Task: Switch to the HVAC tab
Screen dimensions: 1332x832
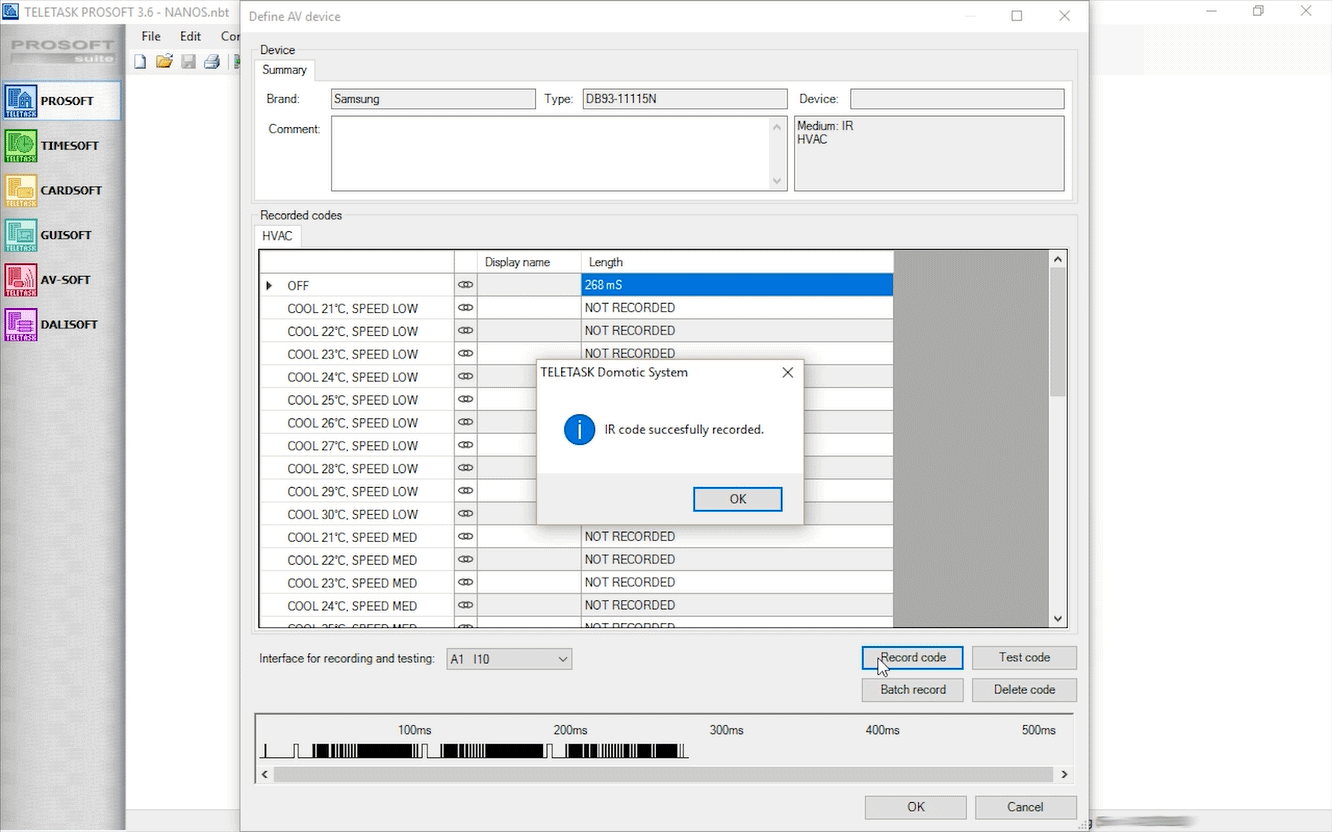Action: click(277, 236)
